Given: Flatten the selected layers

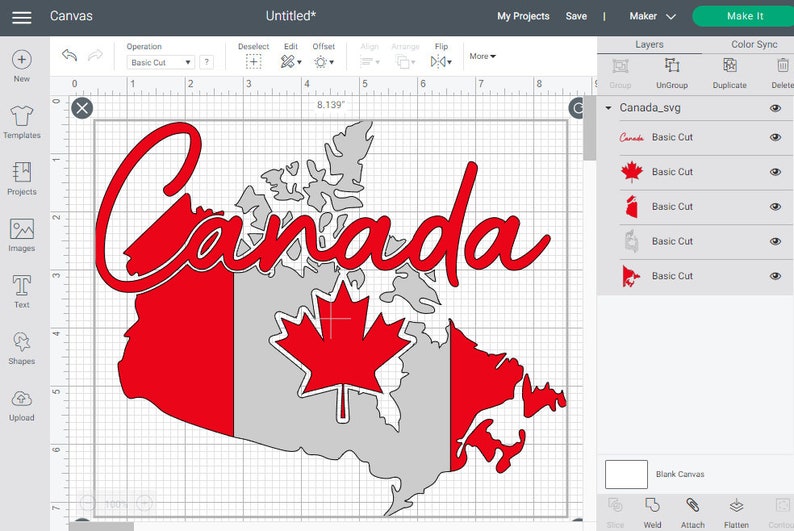Looking at the screenshot, I should click(x=736, y=513).
